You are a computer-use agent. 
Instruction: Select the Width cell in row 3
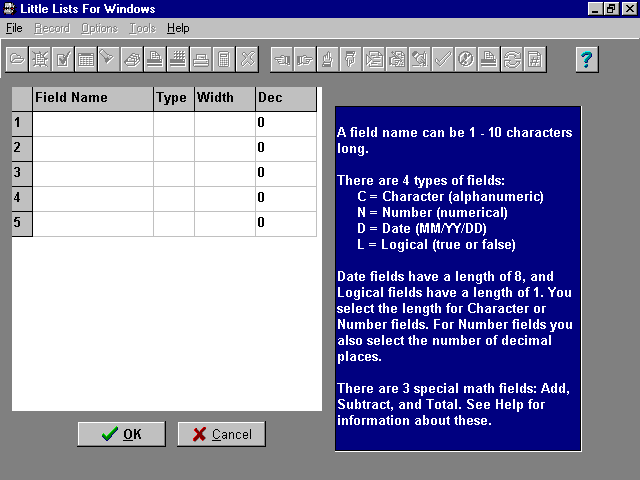[224, 173]
